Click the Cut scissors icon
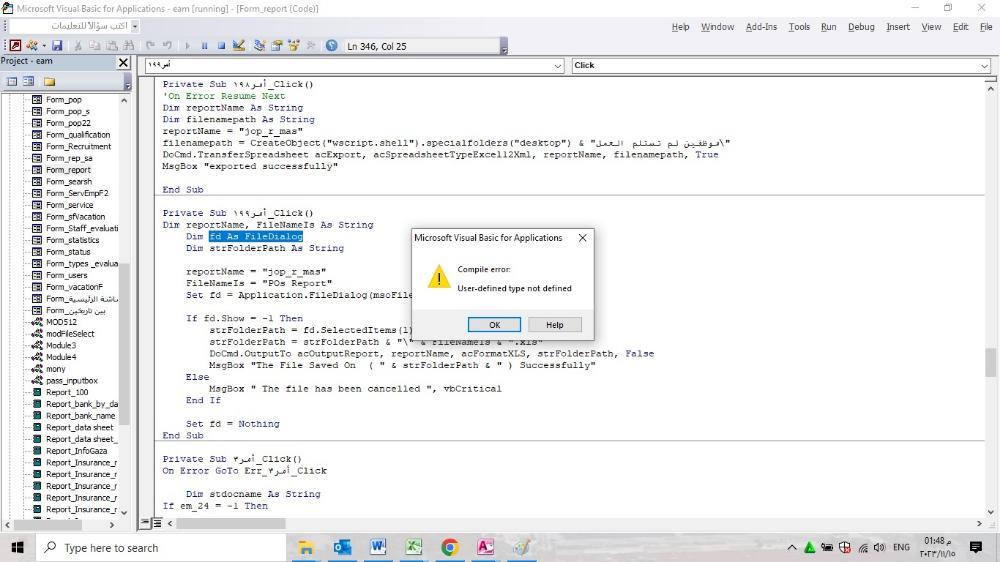The image size is (1000, 562). pos(78,46)
